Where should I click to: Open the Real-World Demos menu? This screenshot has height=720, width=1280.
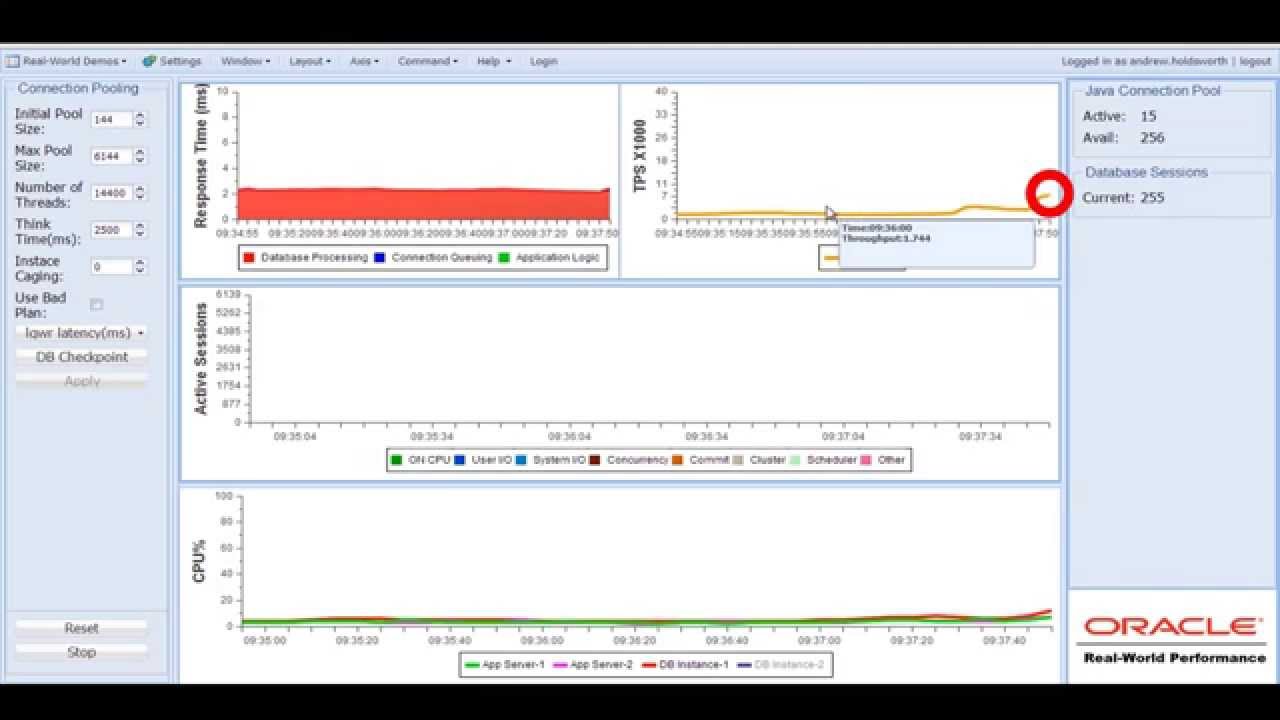[x=67, y=61]
